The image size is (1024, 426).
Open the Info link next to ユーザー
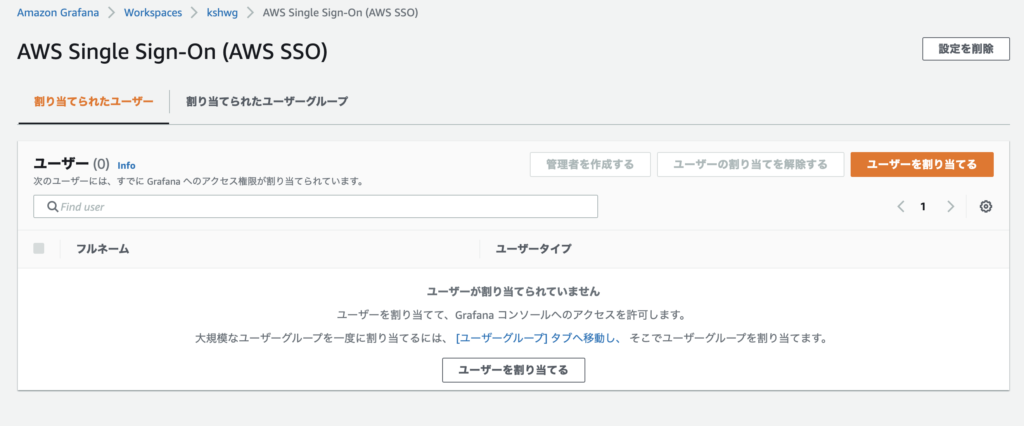pos(126,165)
